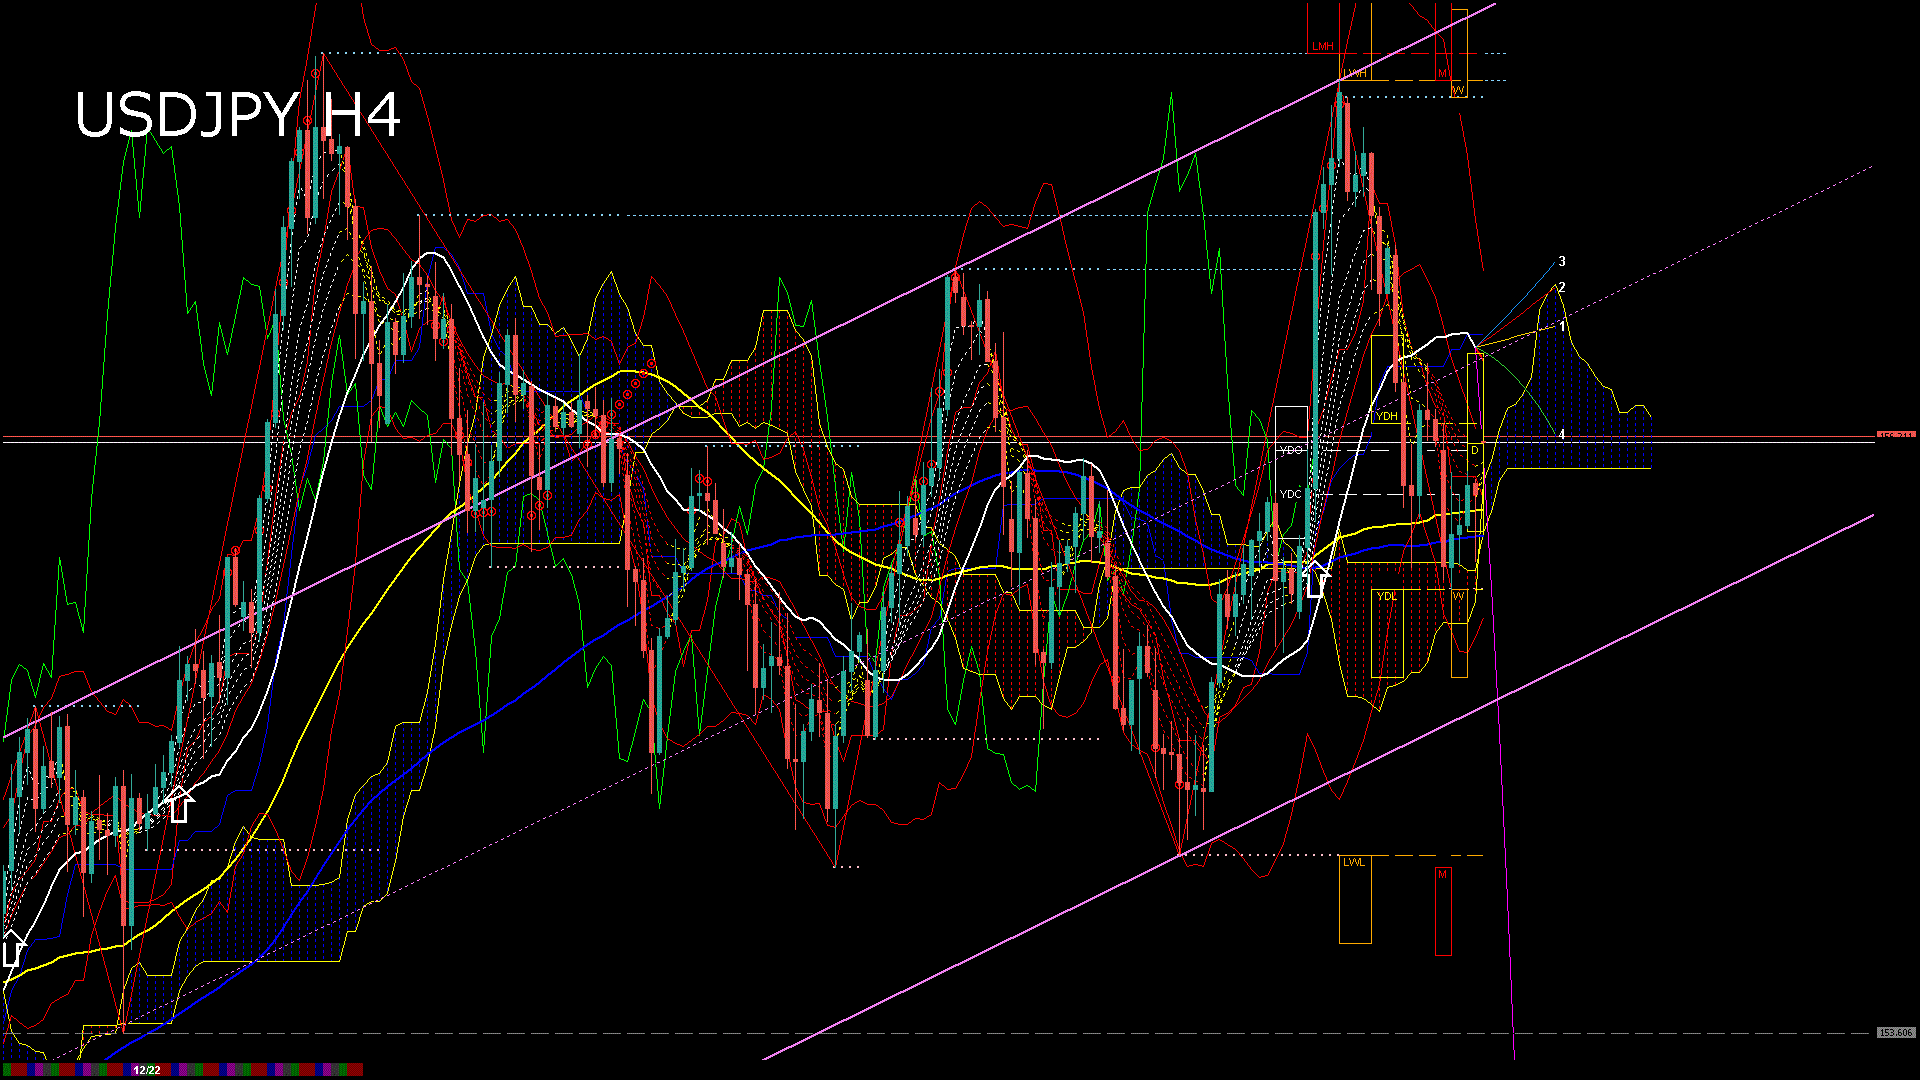
Task: Click the YDO price label
Action: [1291, 450]
